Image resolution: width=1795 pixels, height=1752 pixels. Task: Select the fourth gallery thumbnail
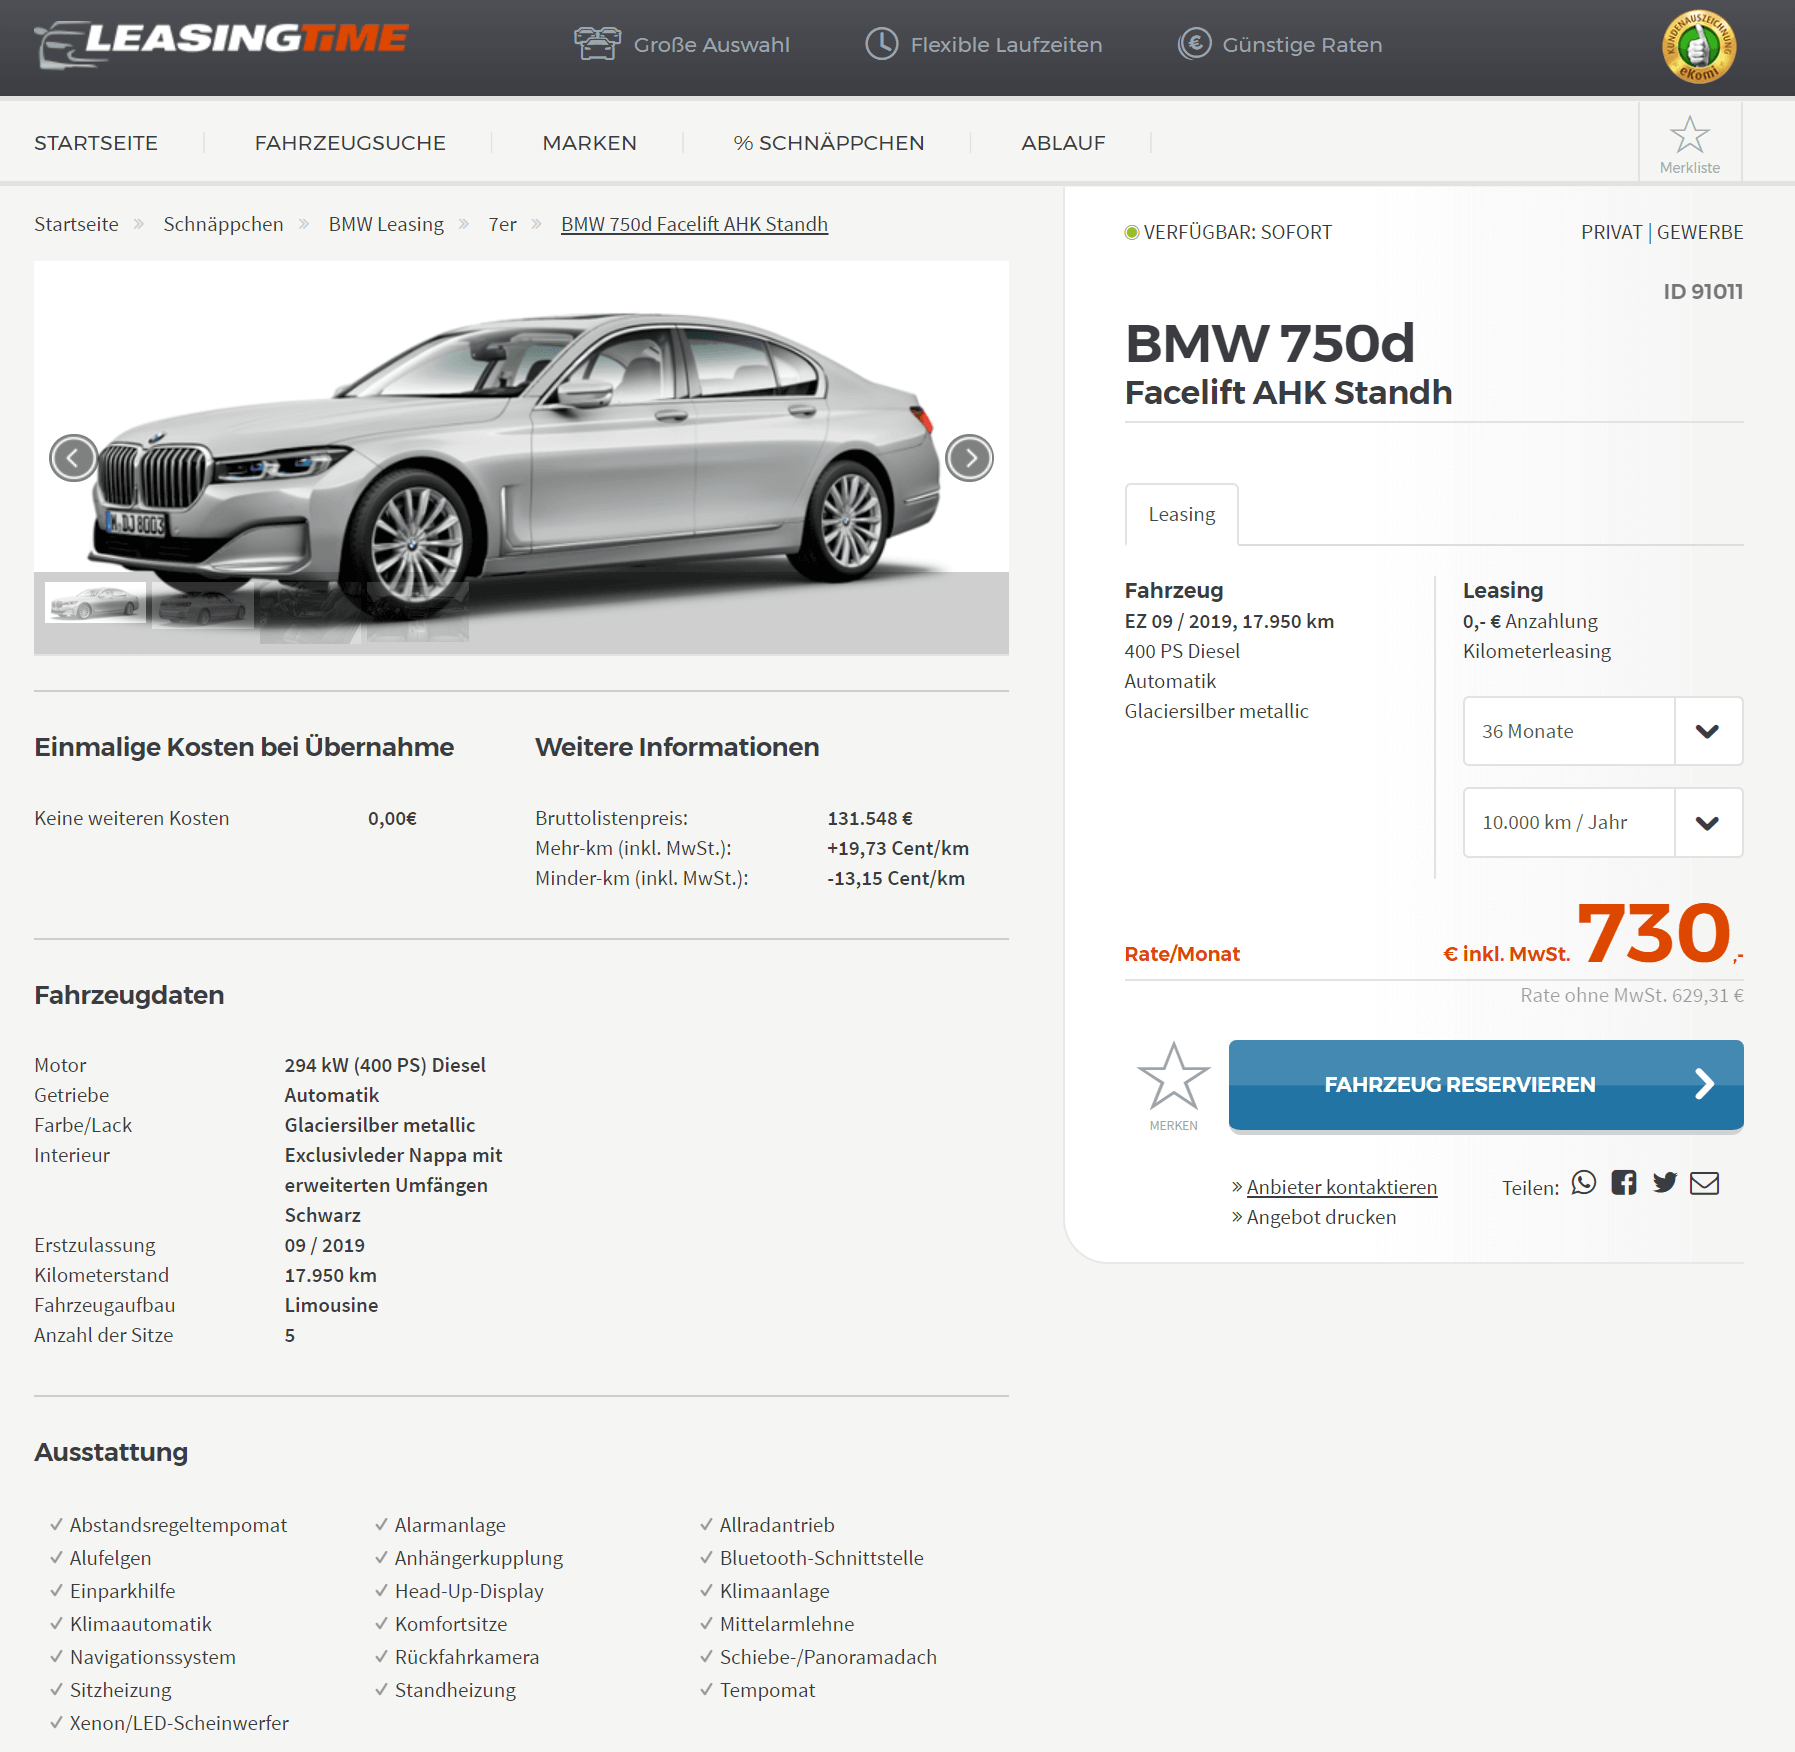(418, 612)
